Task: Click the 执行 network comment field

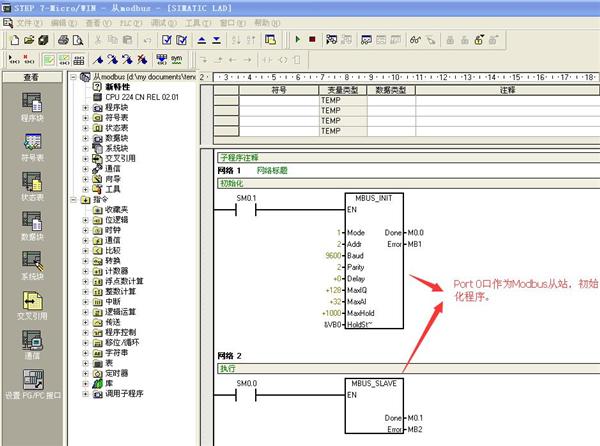Action: tap(408, 368)
